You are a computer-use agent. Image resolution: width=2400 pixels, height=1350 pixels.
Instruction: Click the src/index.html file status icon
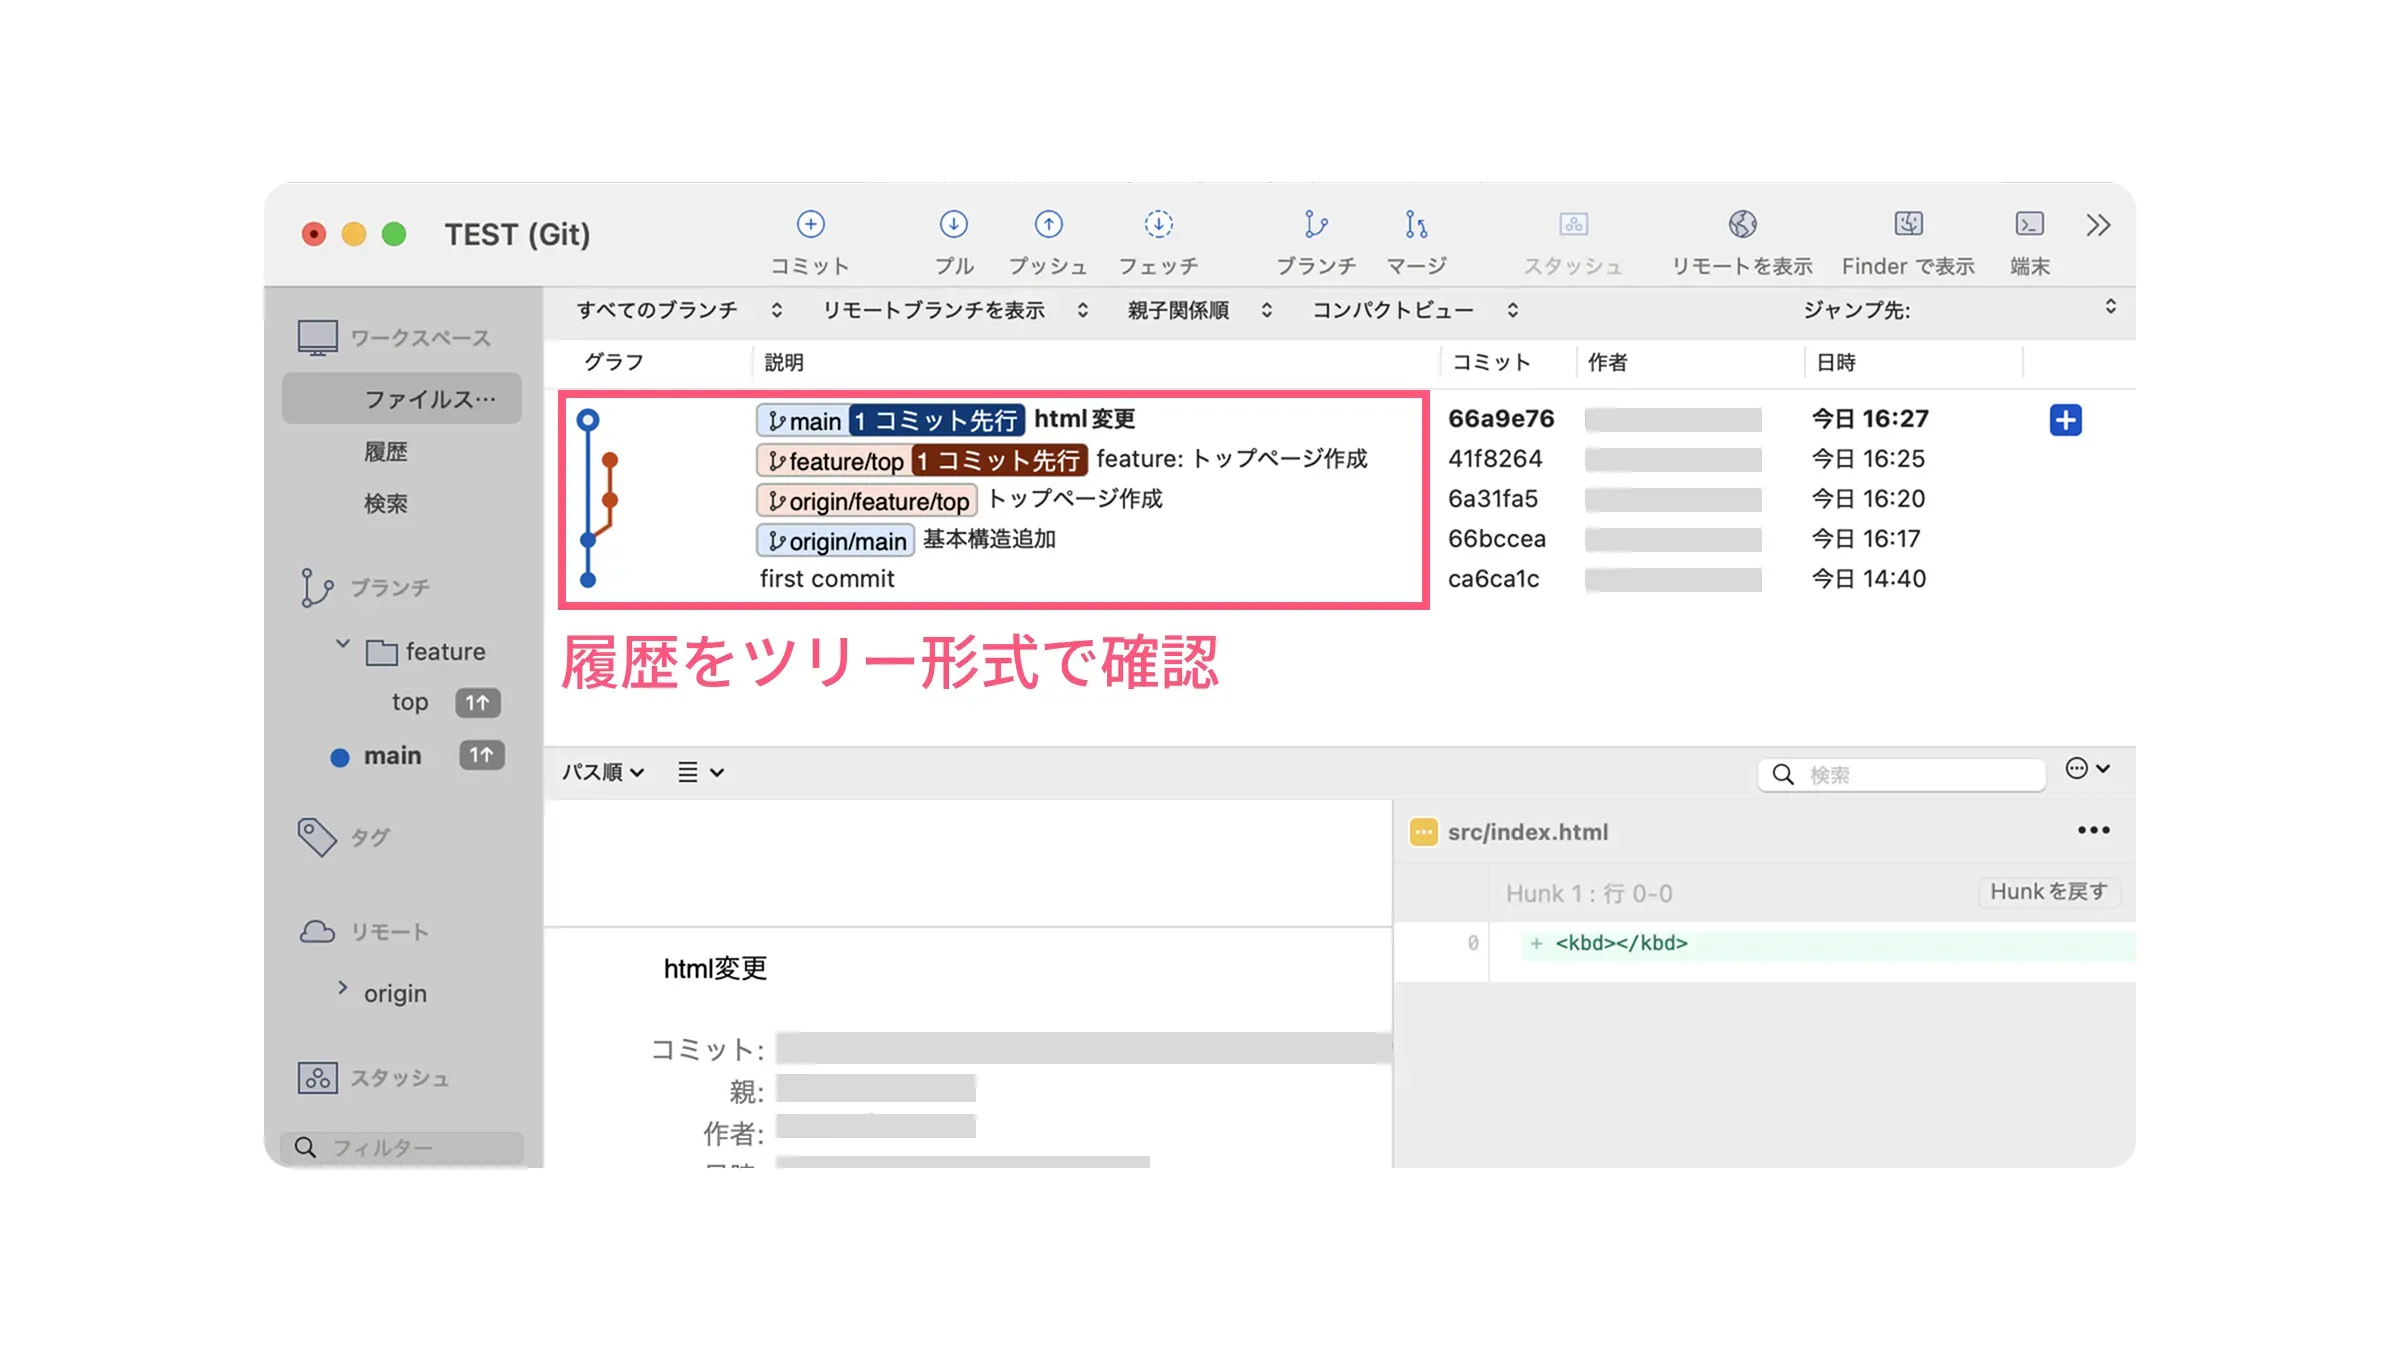tap(1423, 832)
